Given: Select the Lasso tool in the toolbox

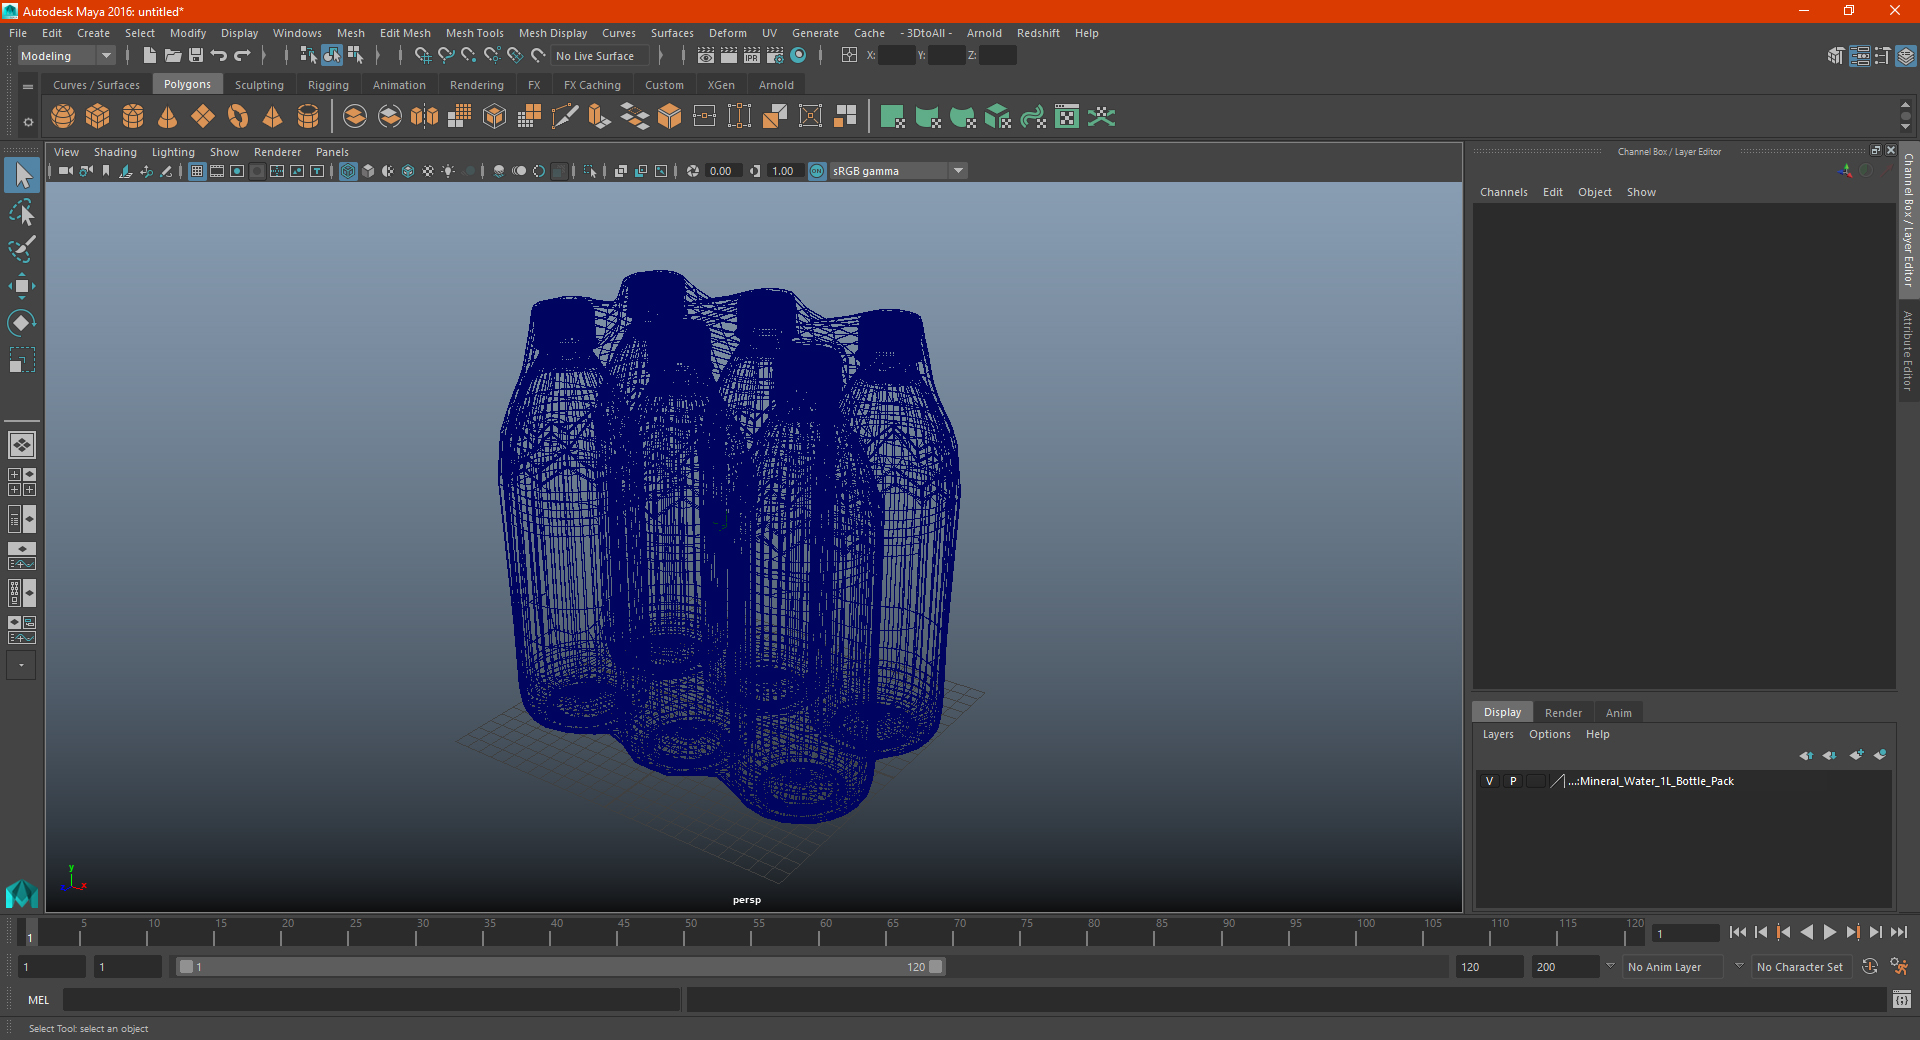Looking at the screenshot, I should [x=22, y=212].
